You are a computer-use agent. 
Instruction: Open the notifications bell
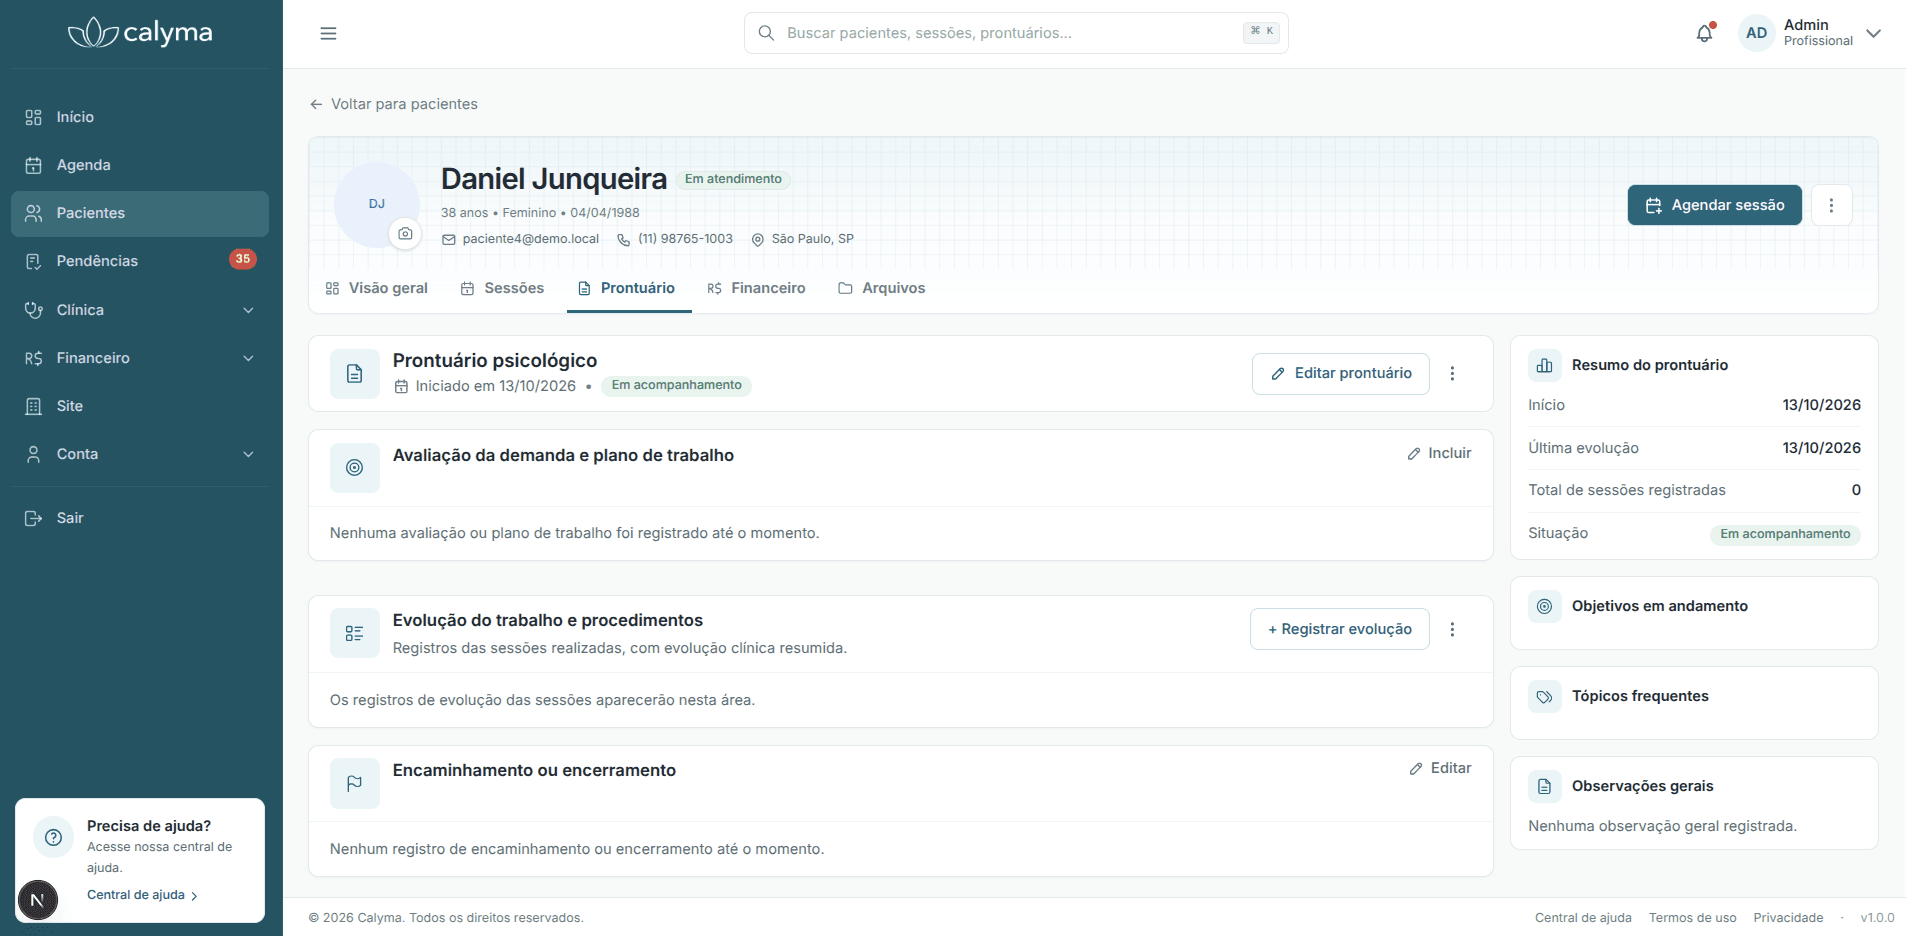pyautogui.click(x=1705, y=33)
